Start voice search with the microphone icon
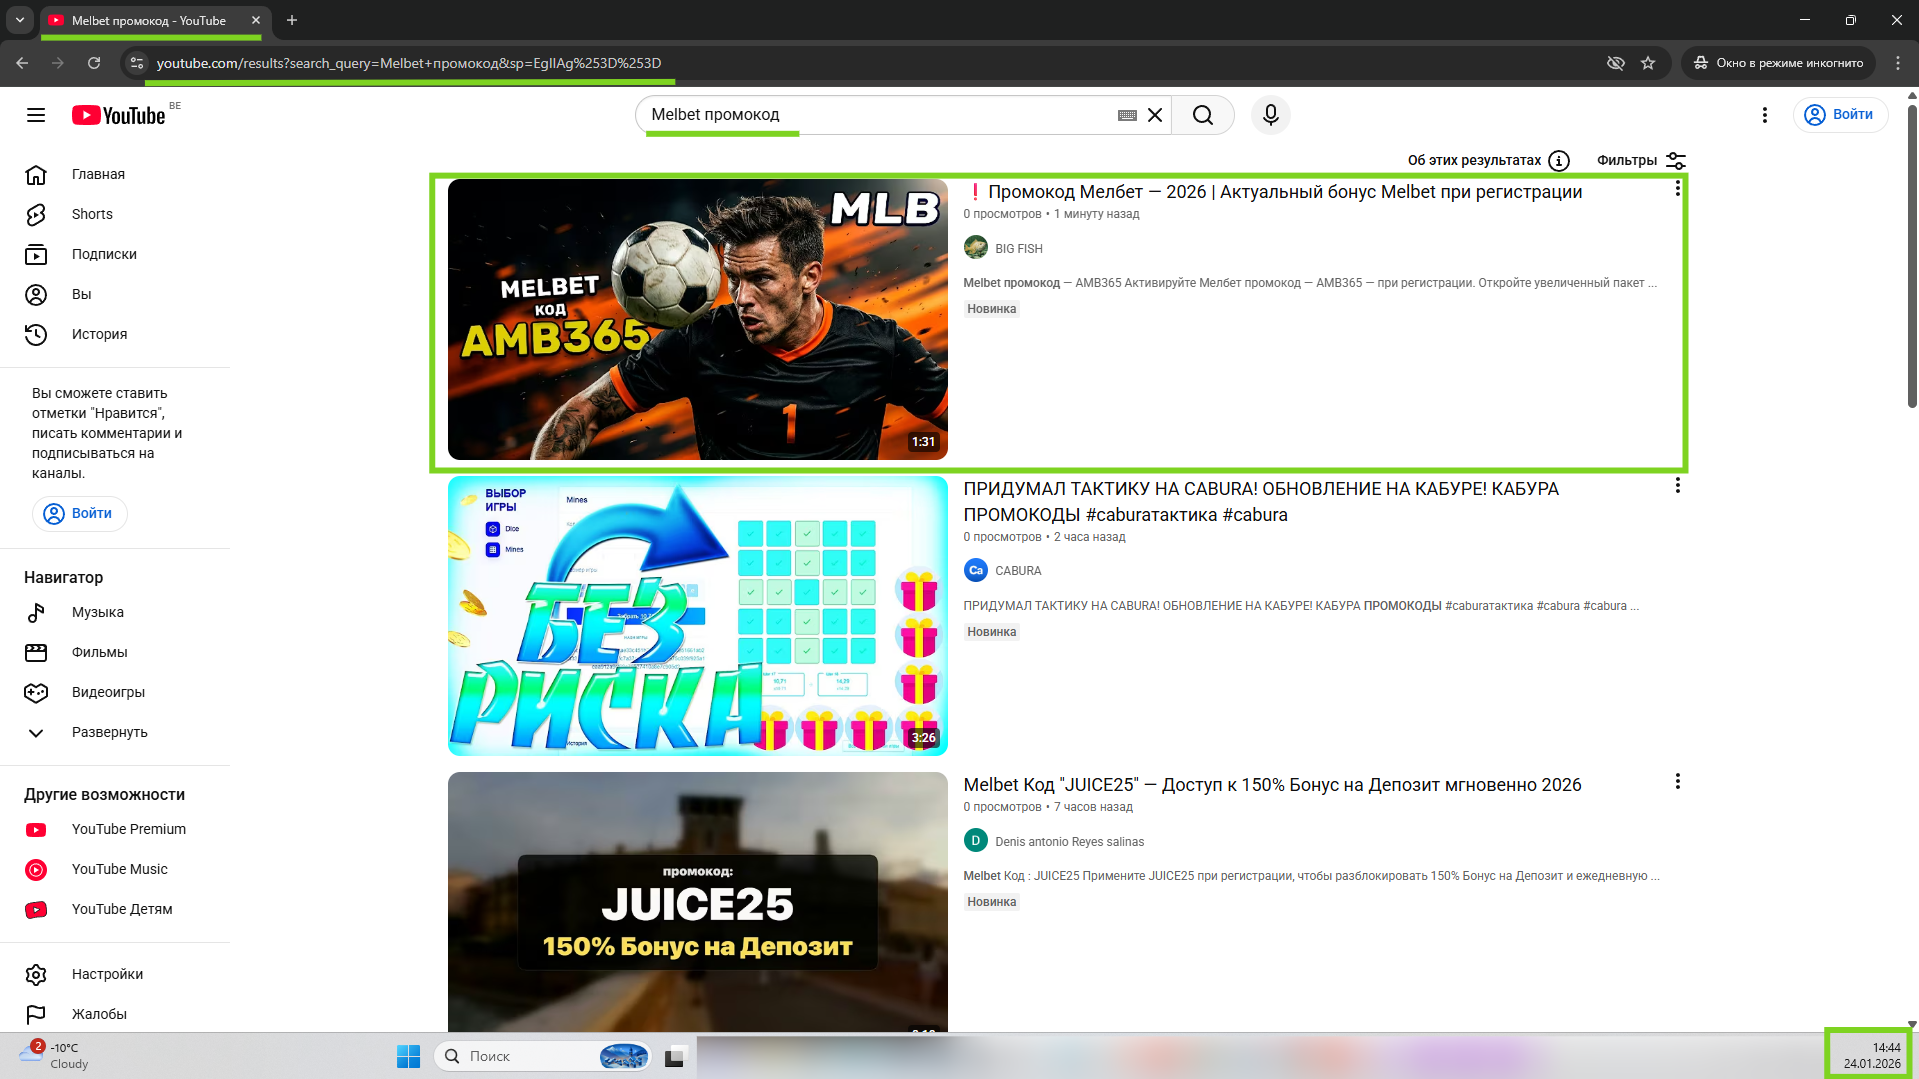The height and width of the screenshot is (1079, 1919). 1271,115
